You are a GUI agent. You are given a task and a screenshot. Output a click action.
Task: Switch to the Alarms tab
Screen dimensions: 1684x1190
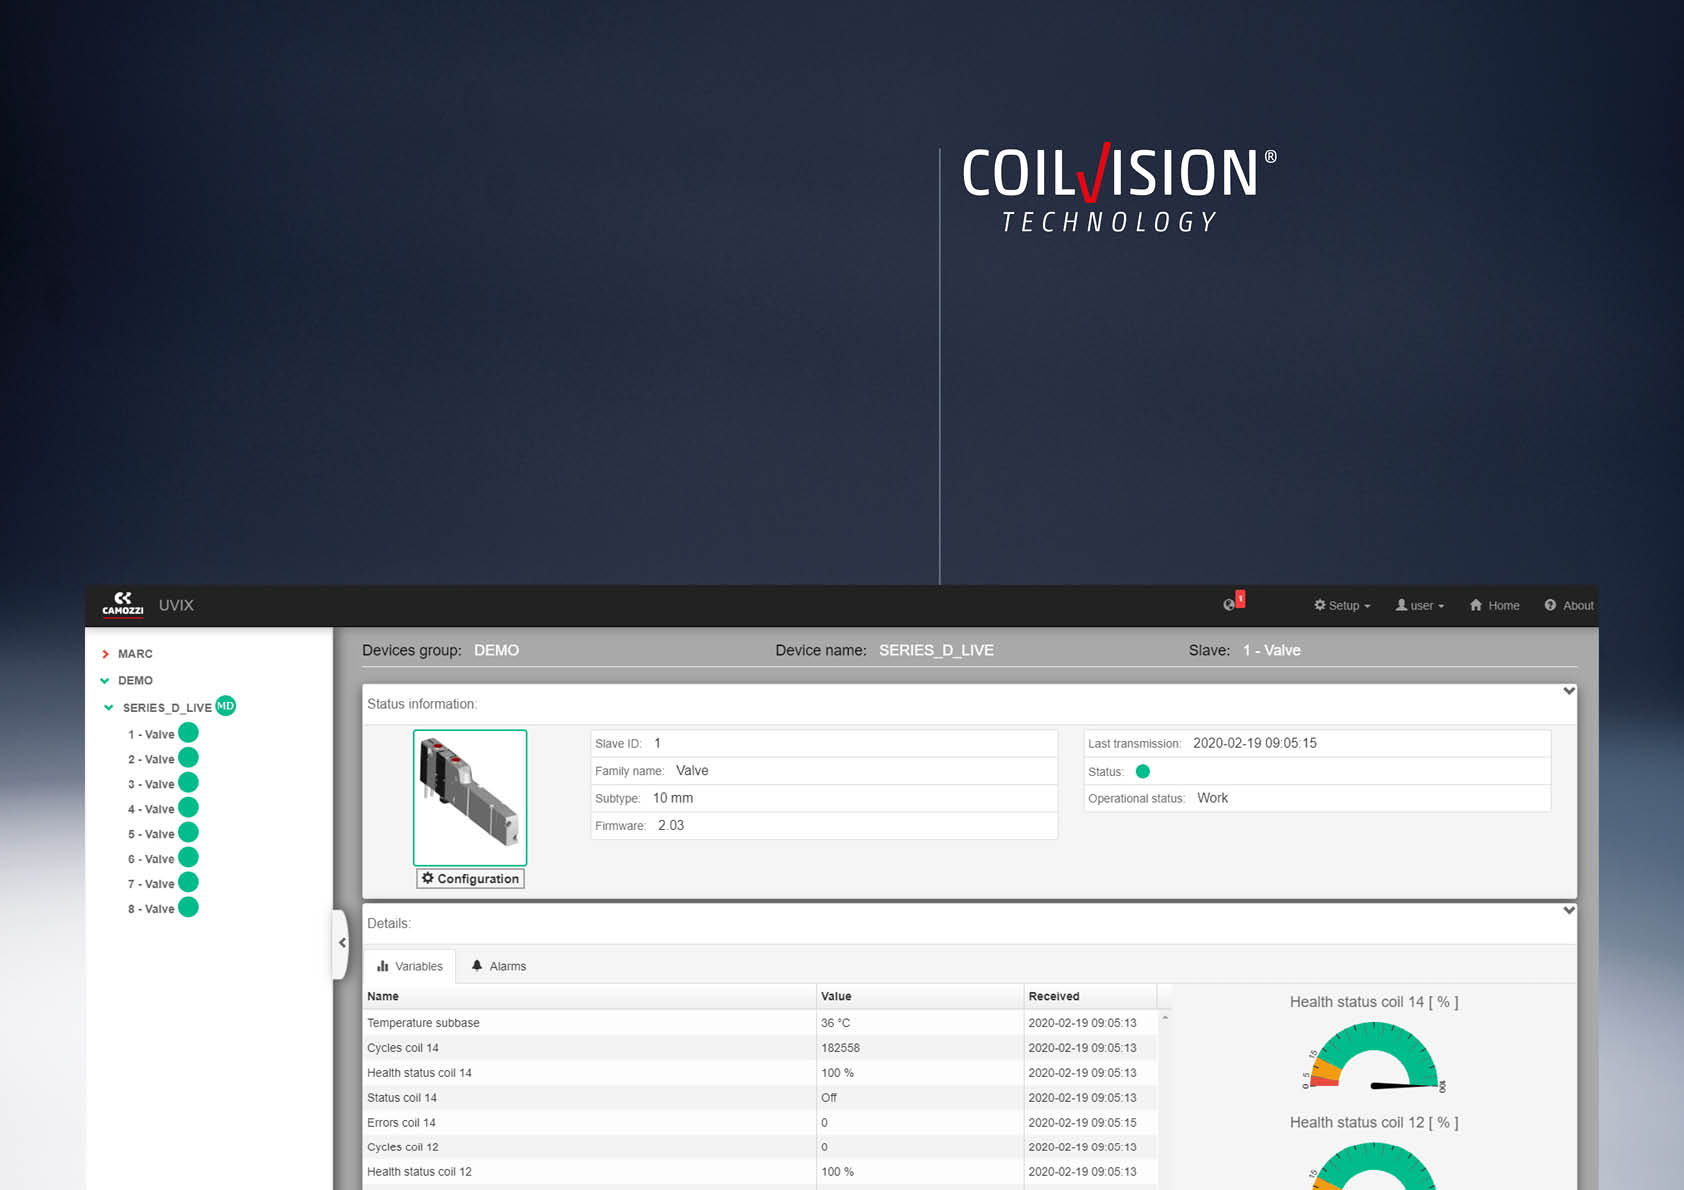pos(499,966)
